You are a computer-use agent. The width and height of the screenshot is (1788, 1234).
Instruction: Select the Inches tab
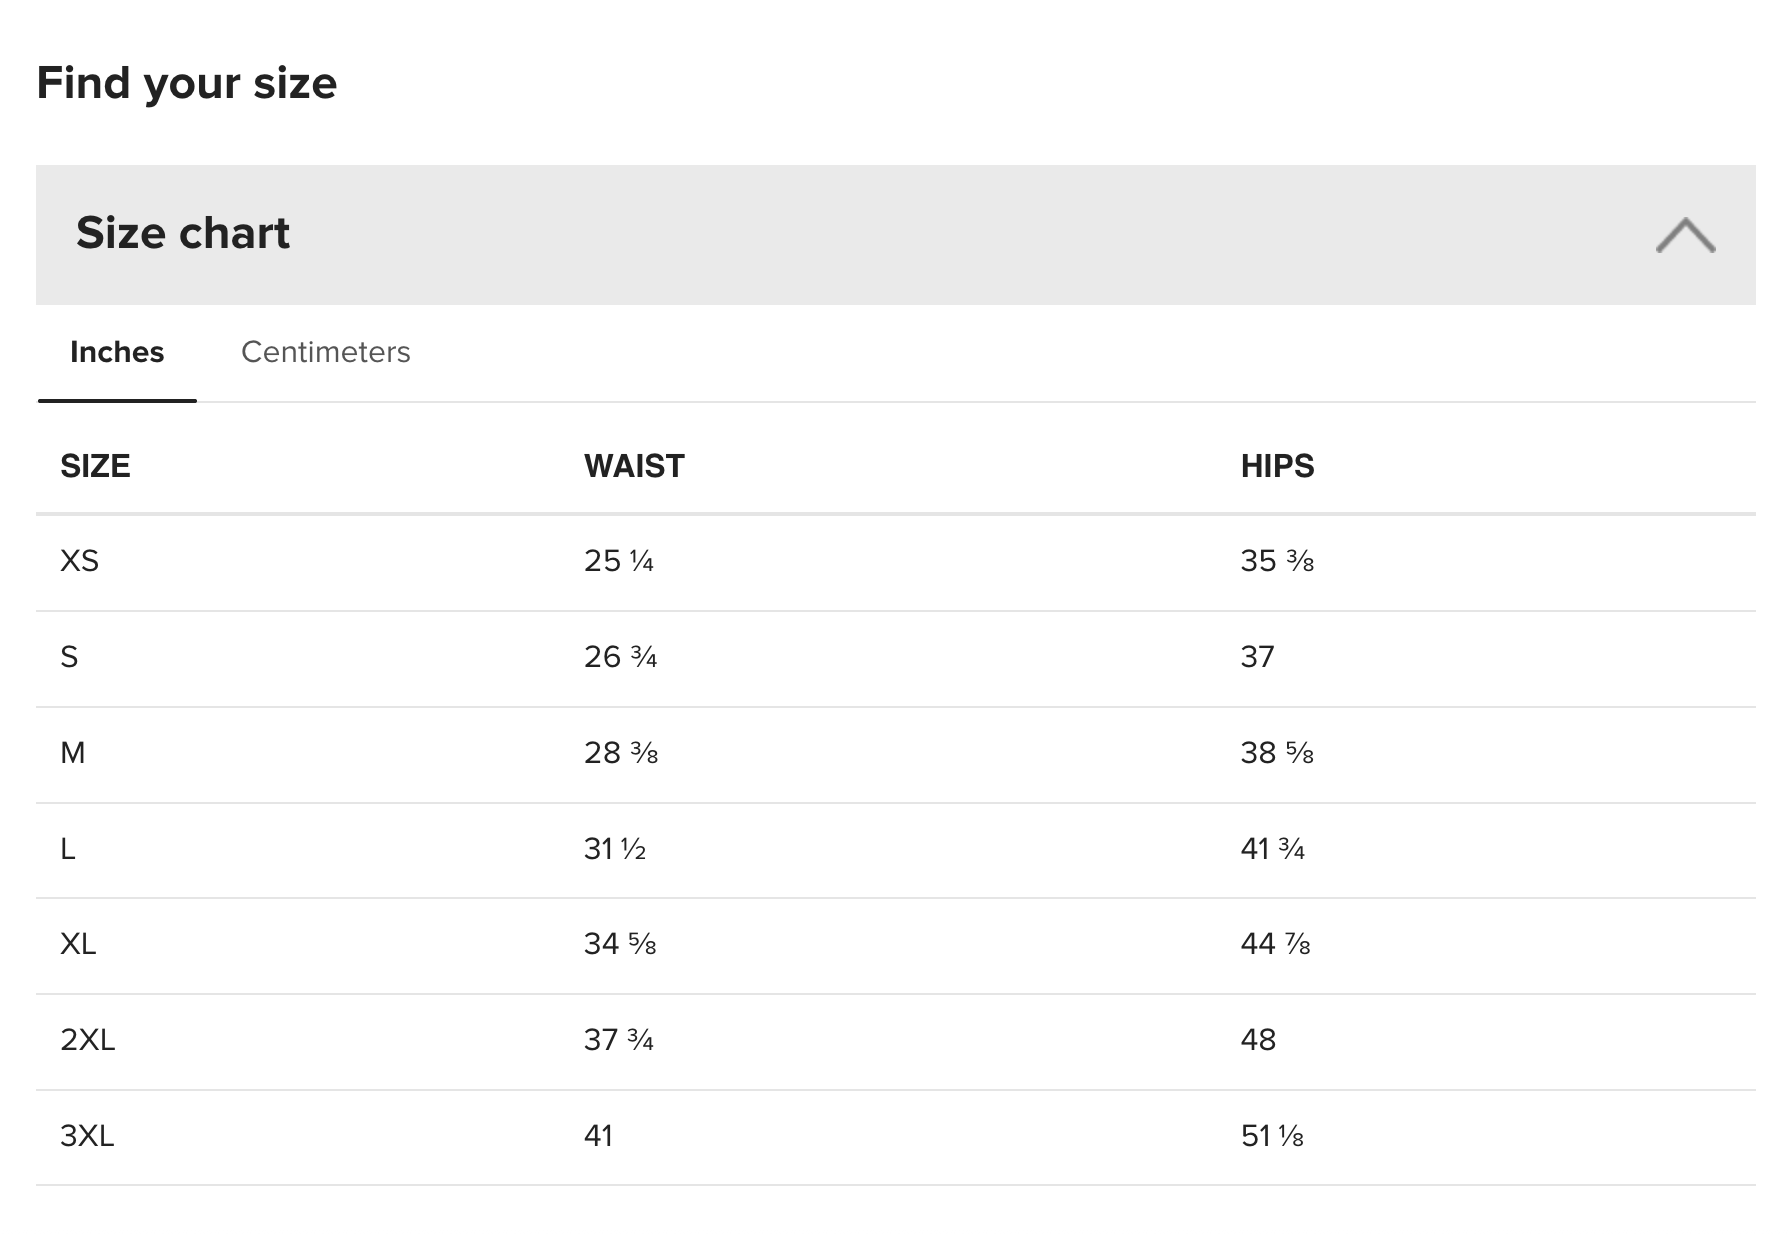[x=117, y=352]
